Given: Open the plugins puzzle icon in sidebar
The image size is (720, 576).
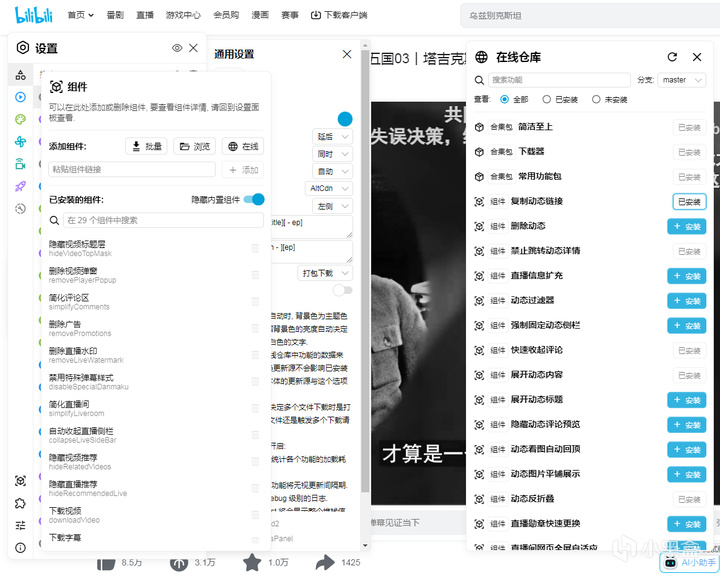Looking at the screenshot, I should click(x=20, y=503).
